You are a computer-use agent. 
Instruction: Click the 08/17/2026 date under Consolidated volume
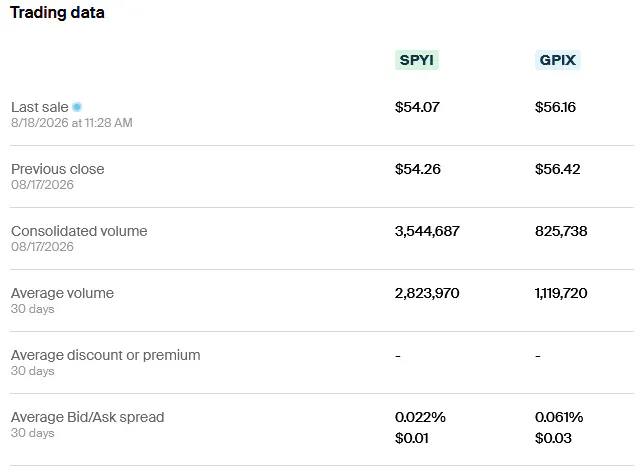[42, 247]
